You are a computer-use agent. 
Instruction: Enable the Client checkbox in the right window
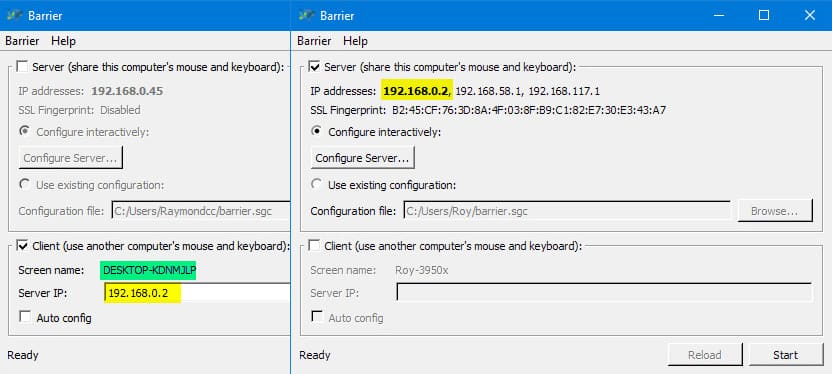click(314, 246)
